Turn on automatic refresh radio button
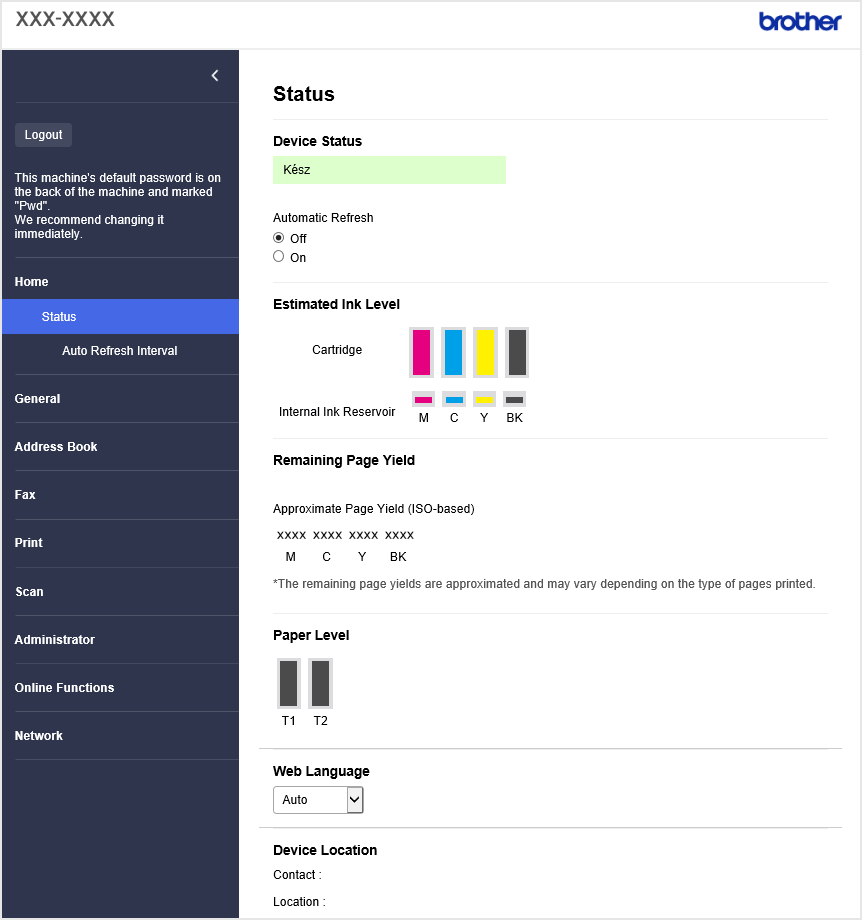This screenshot has height=920, width=862. click(279, 256)
